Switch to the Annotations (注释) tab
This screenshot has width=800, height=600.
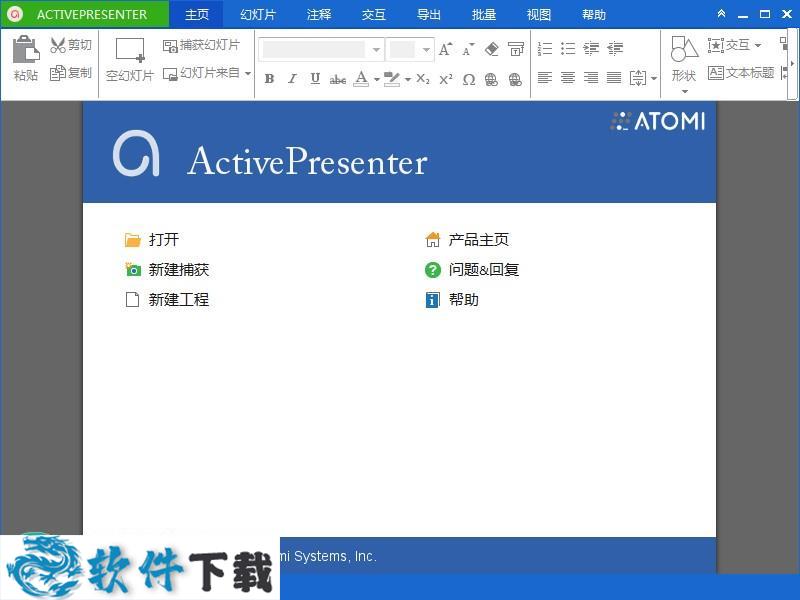coord(319,14)
